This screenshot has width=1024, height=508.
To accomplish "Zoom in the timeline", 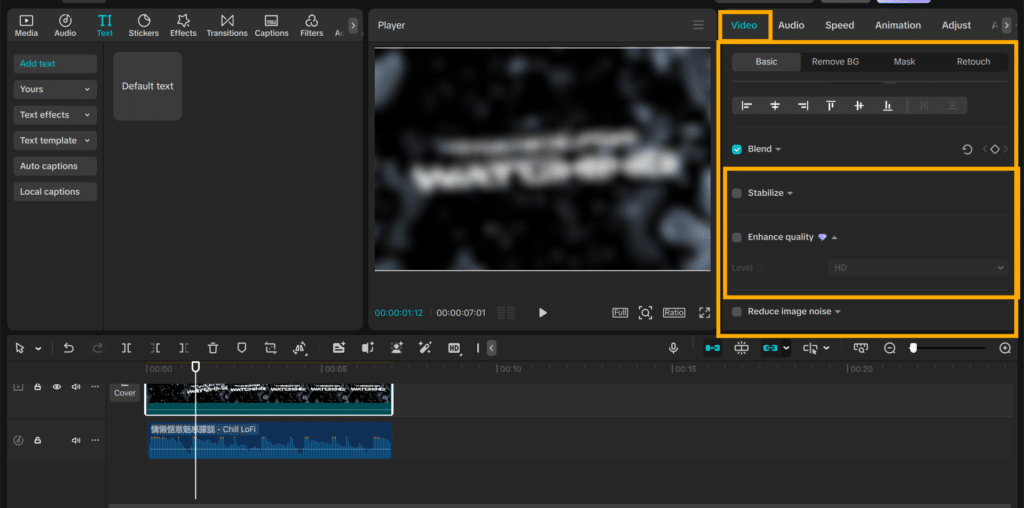I will (1005, 349).
